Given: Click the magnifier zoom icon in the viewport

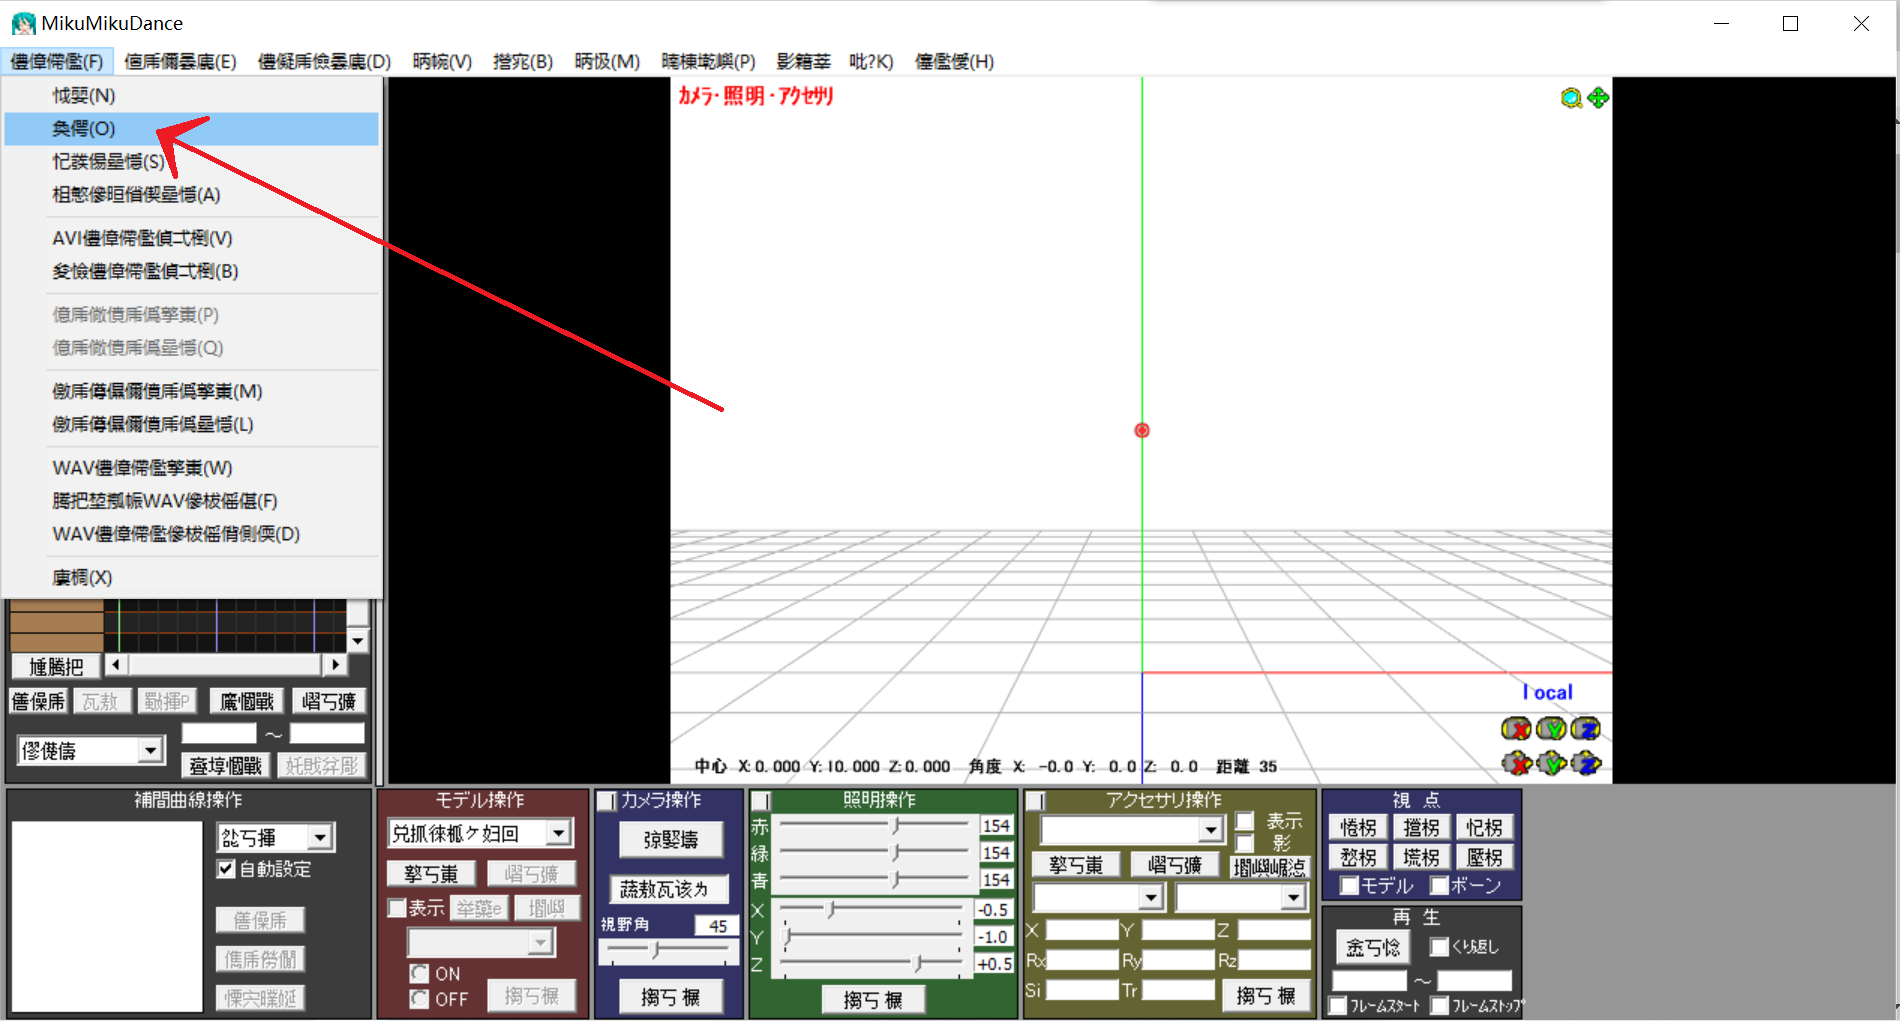Looking at the screenshot, I should [1571, 98].
